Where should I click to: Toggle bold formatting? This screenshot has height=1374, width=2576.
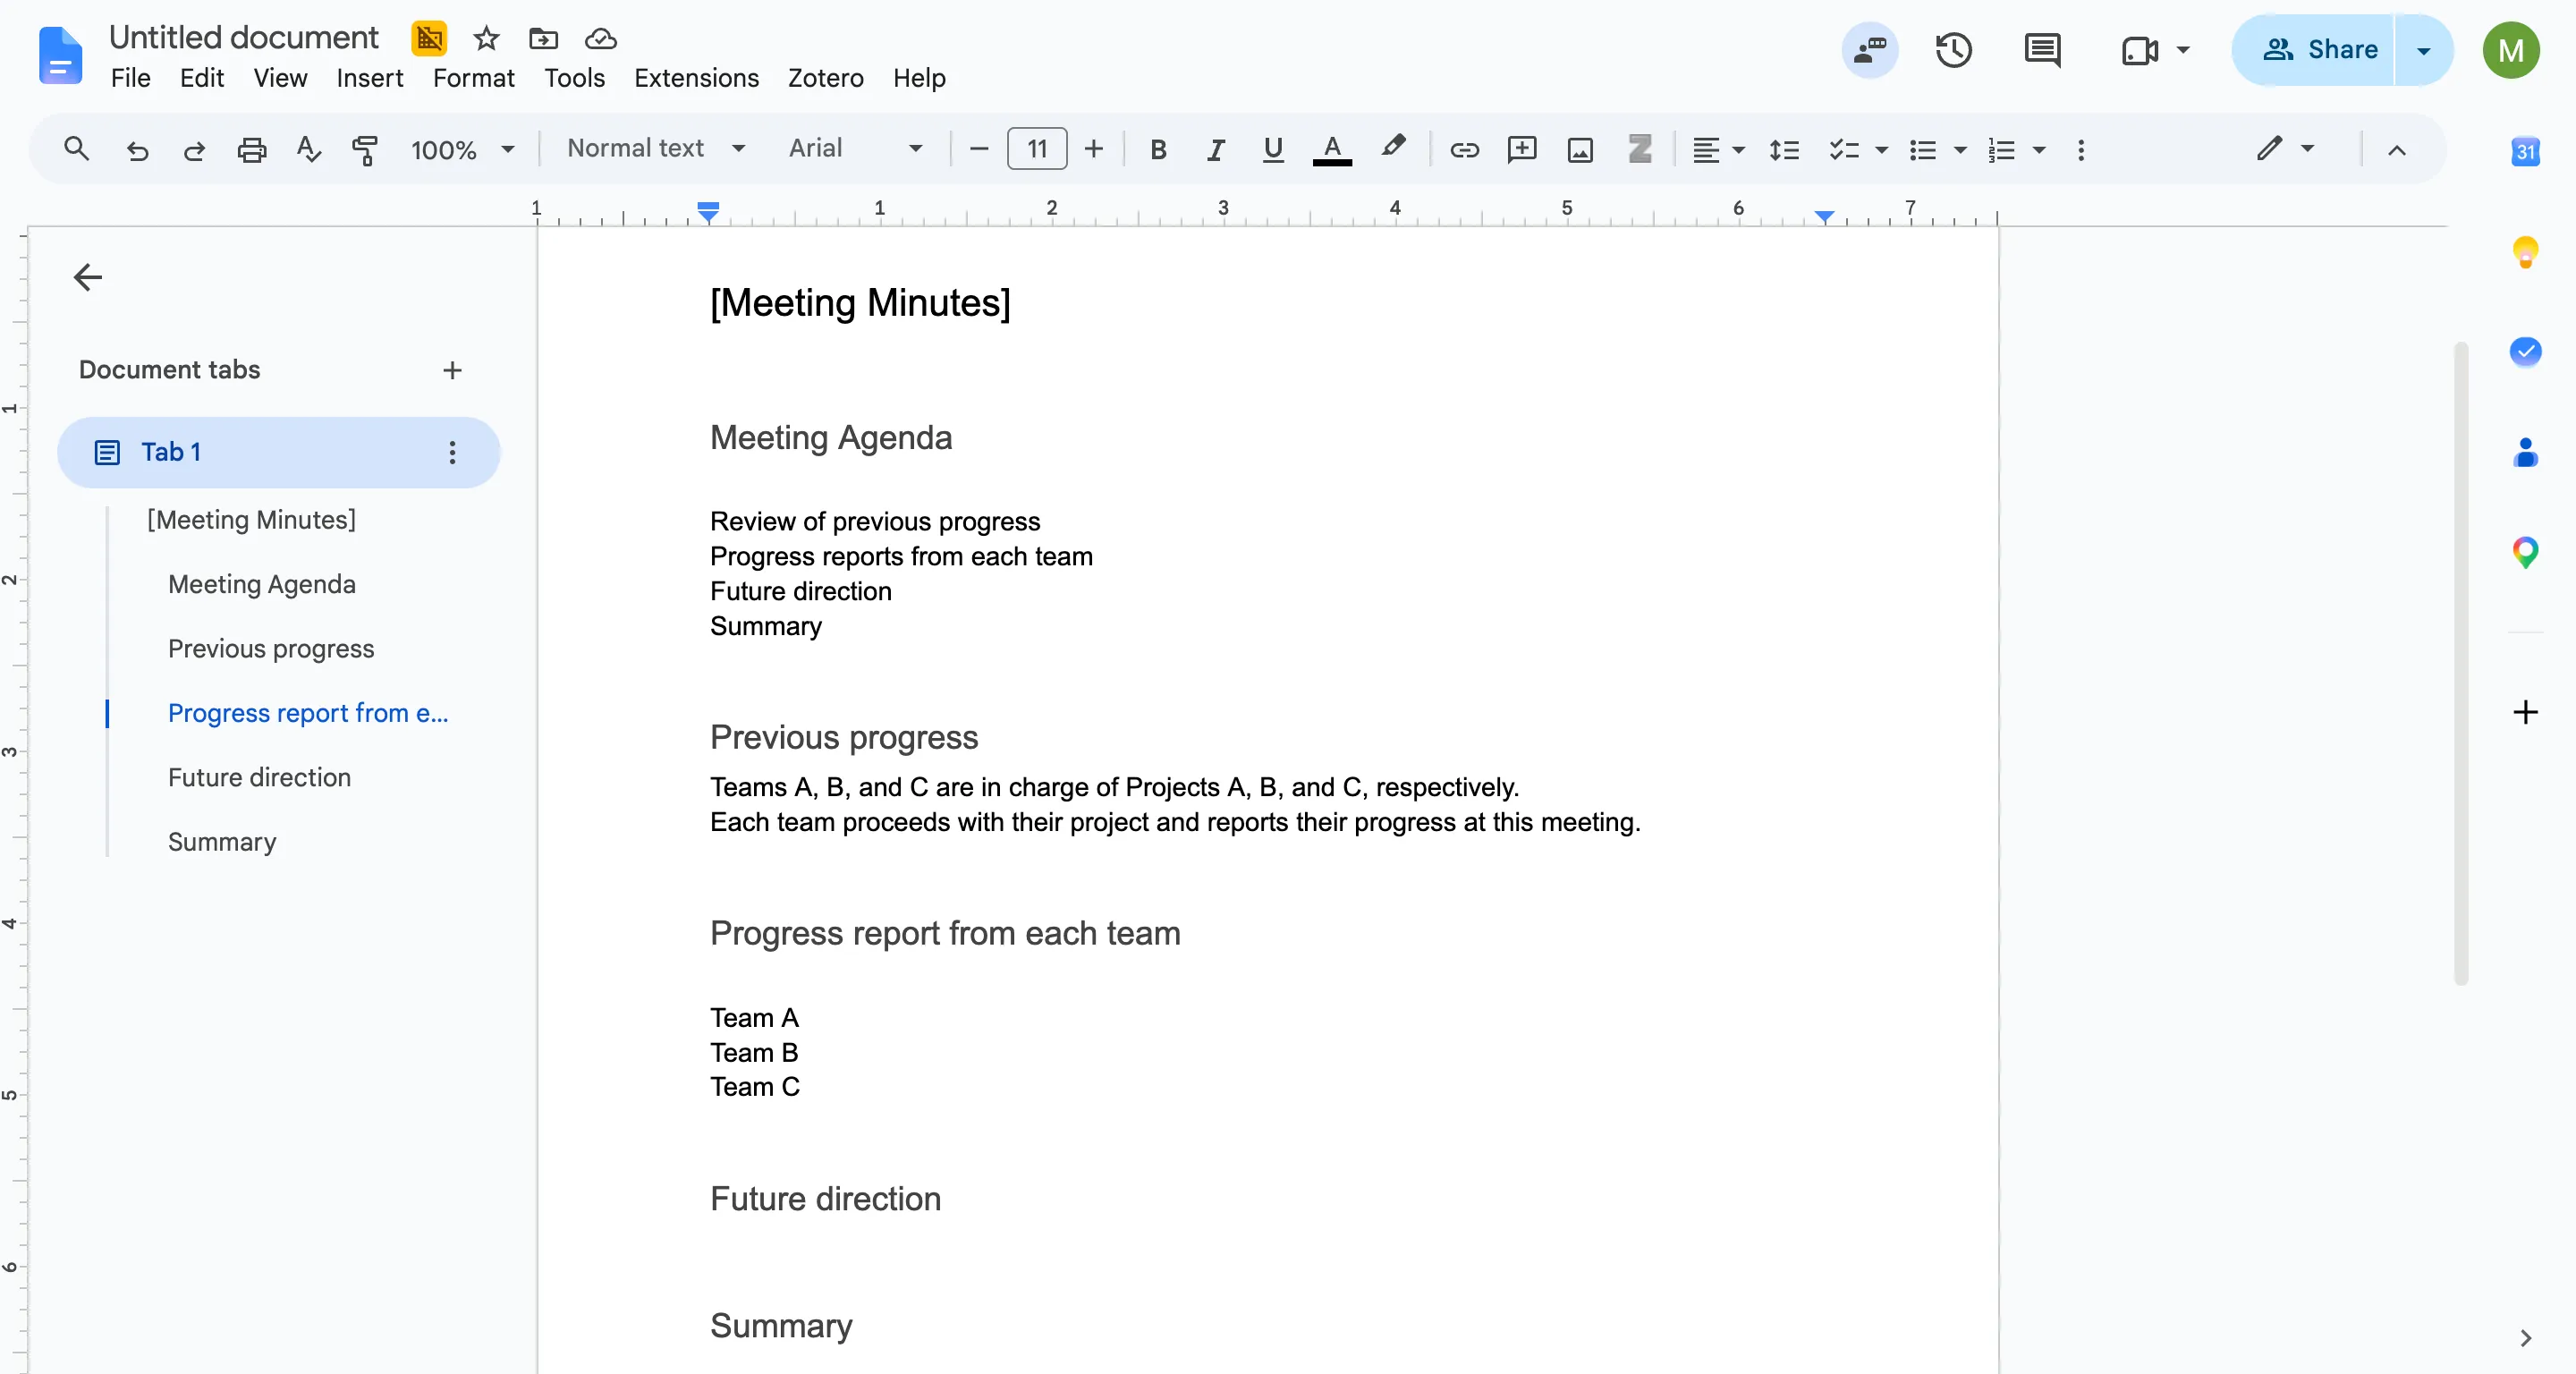(x=1158, y=150)
